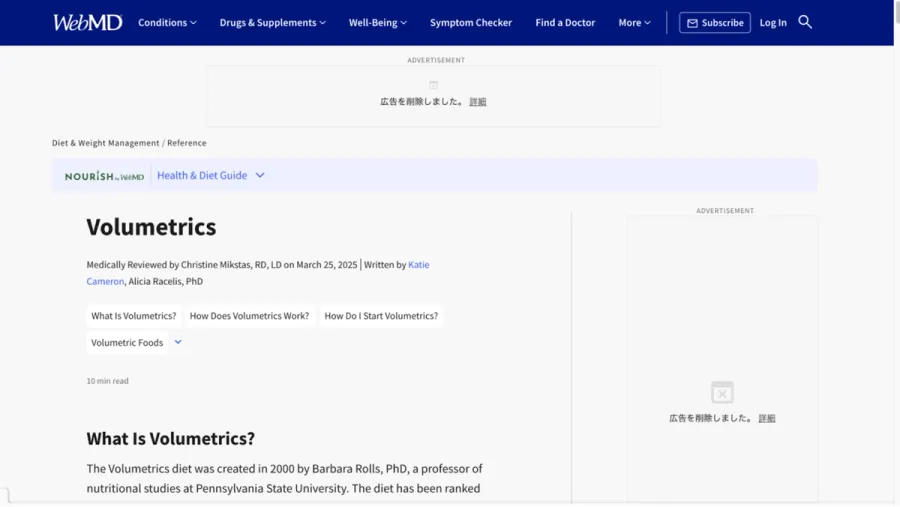Open Diet & Weight Management breadcrumb
The height and width of the screenshot is (507, 900).
click(x=106, y=143)
